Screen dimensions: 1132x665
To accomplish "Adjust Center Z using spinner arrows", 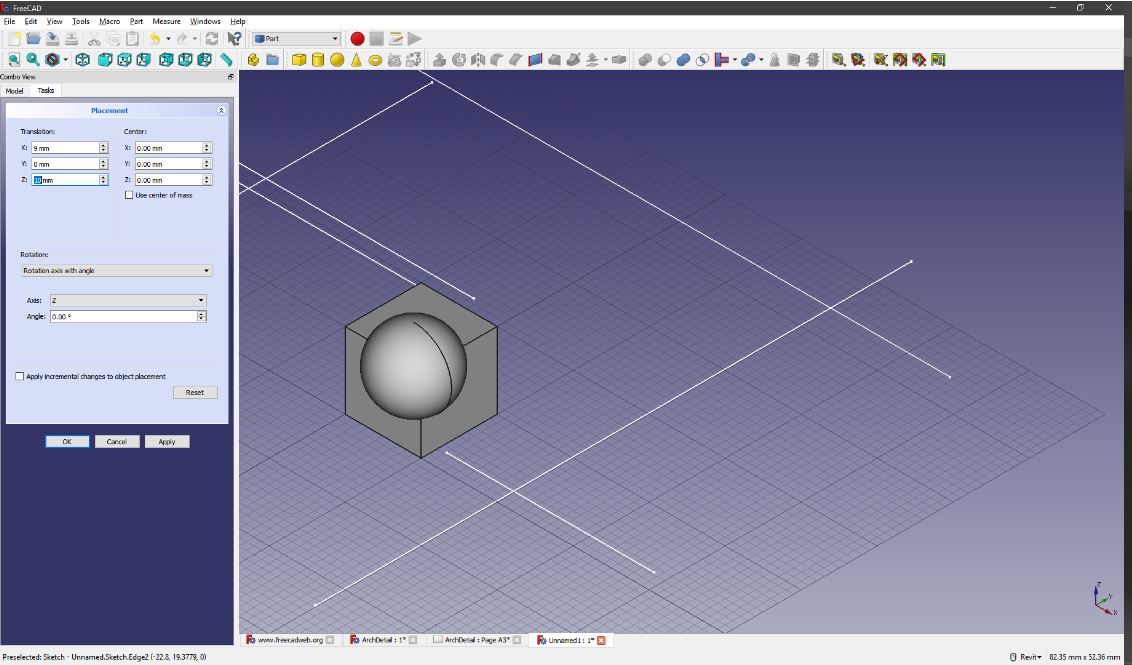I will pyautogui.click(x=206, y=180).
